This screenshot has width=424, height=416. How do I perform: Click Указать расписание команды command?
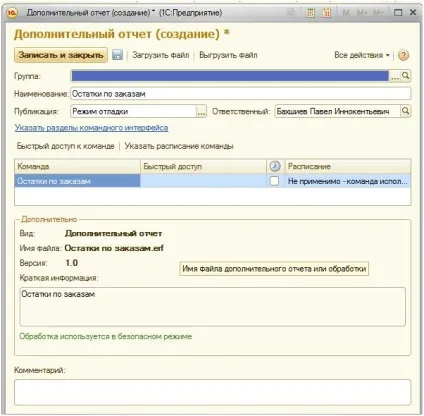pyautogui.click(x=179, y=146)
